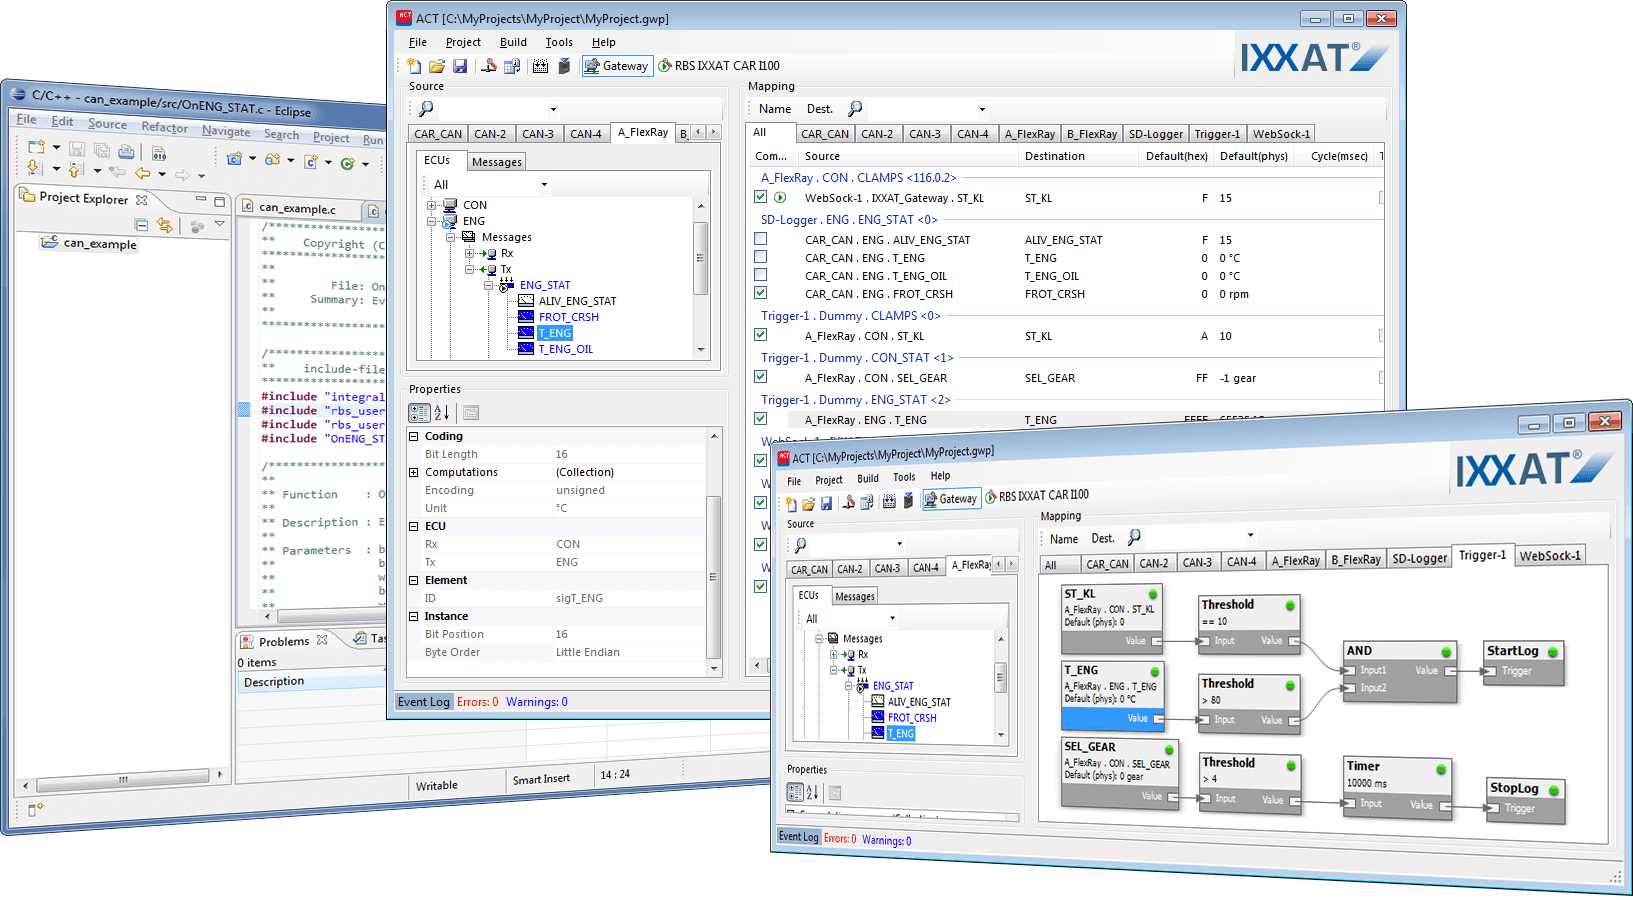Click download-to-device icon in back ACT toolbar
The height and width of the screenshot is (900, 1633).
(x=541, y=66)
